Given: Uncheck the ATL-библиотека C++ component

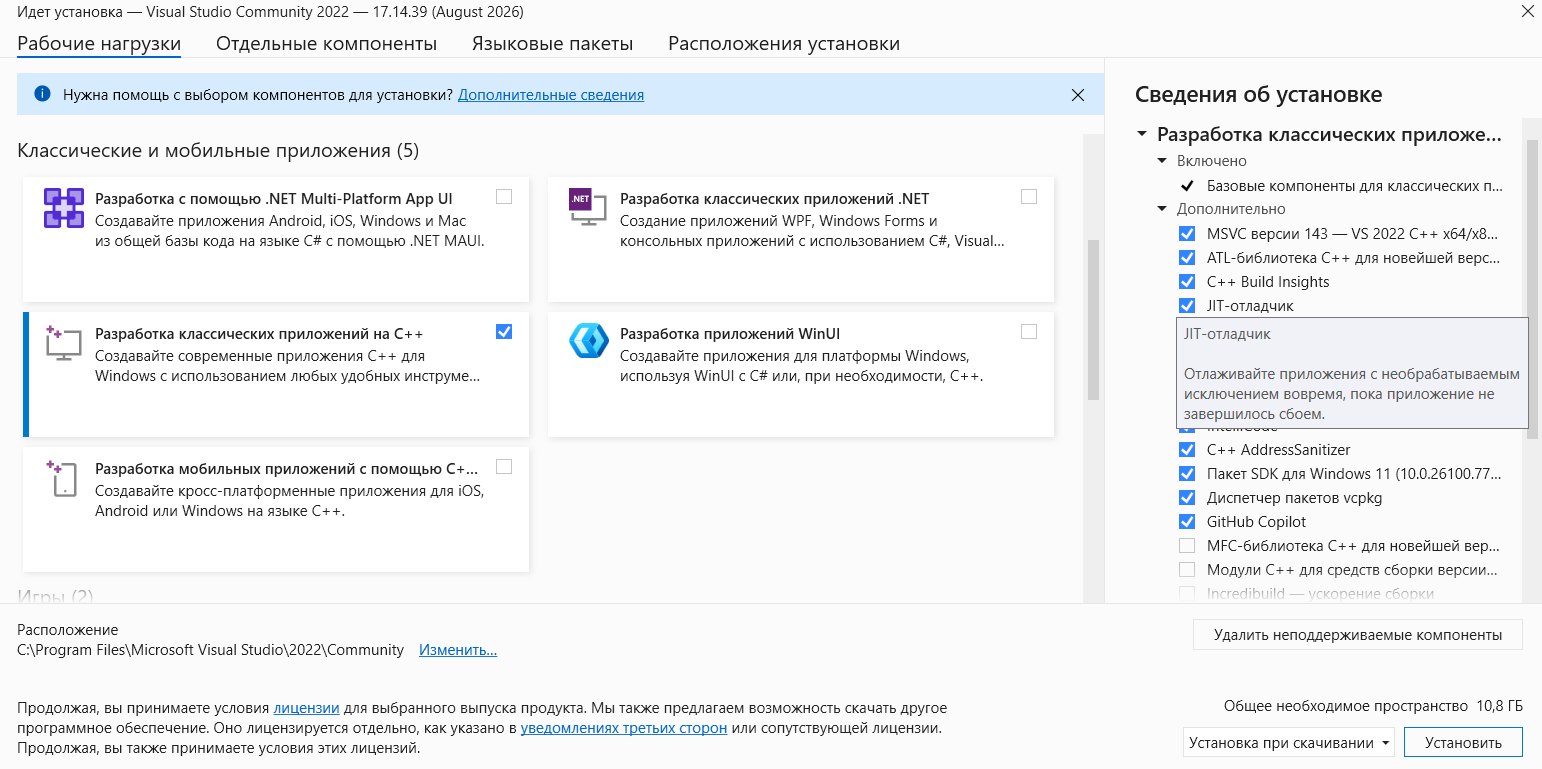Looking at the screenshot, I should click(1187, 258).
